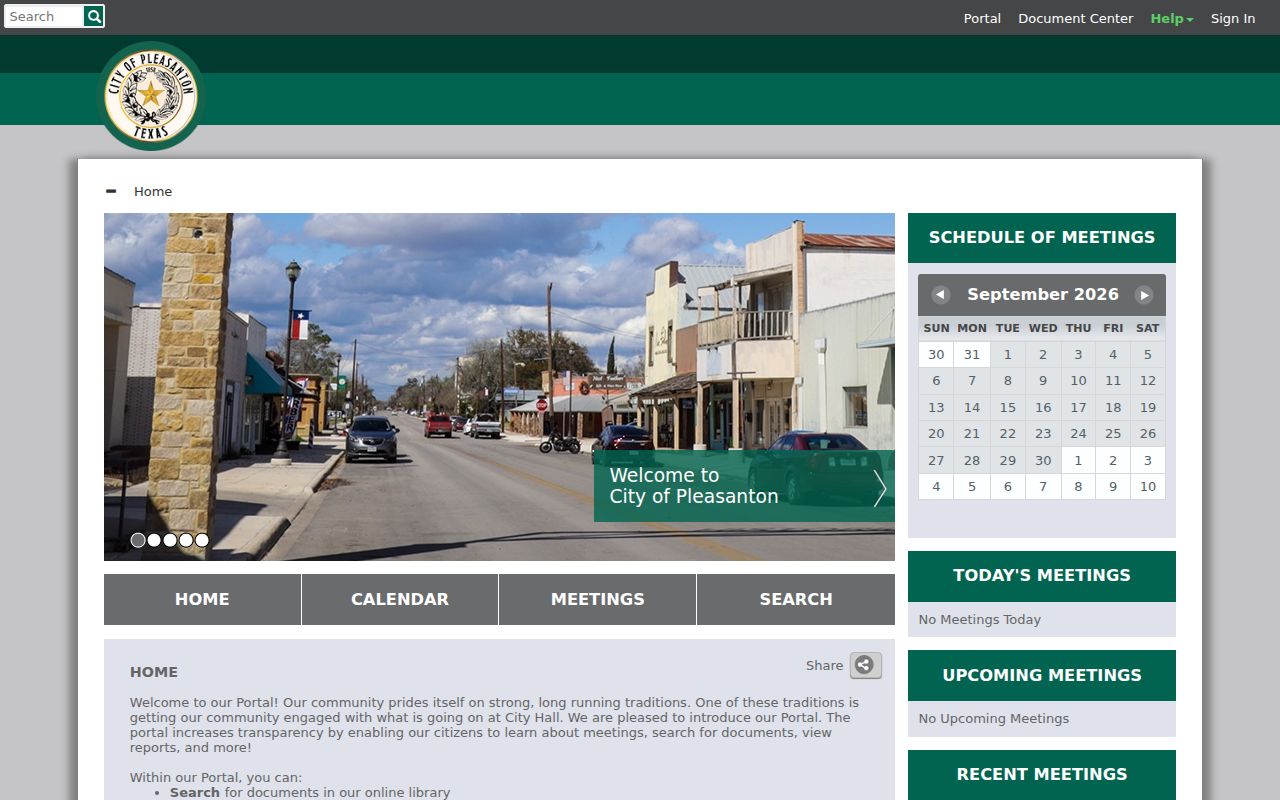Click the Share icon button
Viewport: 1280px width, 800px height.
866,665
